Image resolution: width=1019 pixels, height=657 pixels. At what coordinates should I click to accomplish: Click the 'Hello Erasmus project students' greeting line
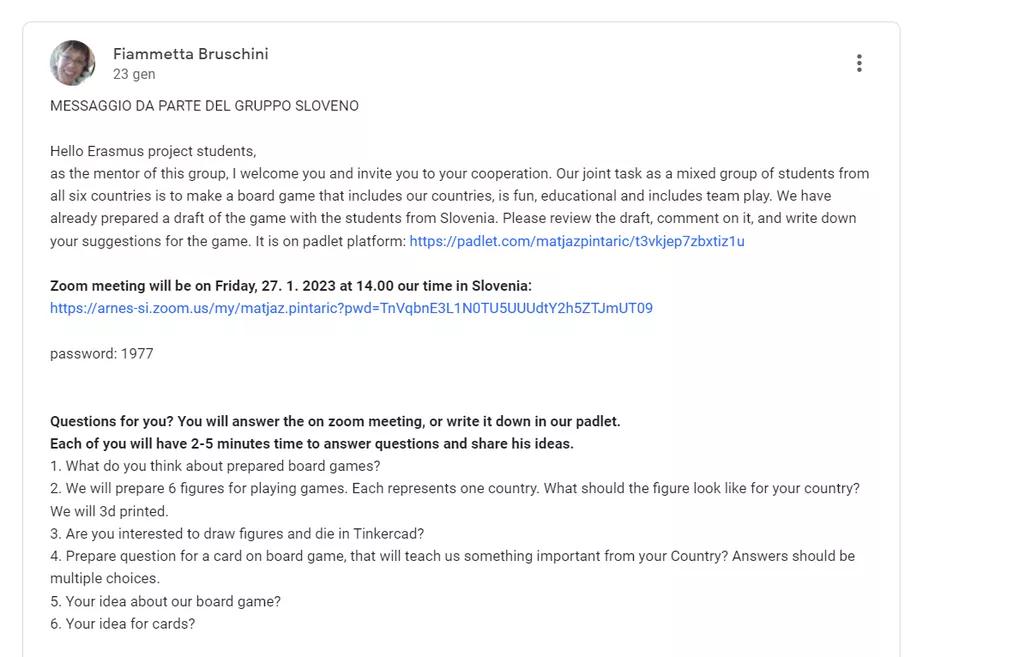pos(153,151)
